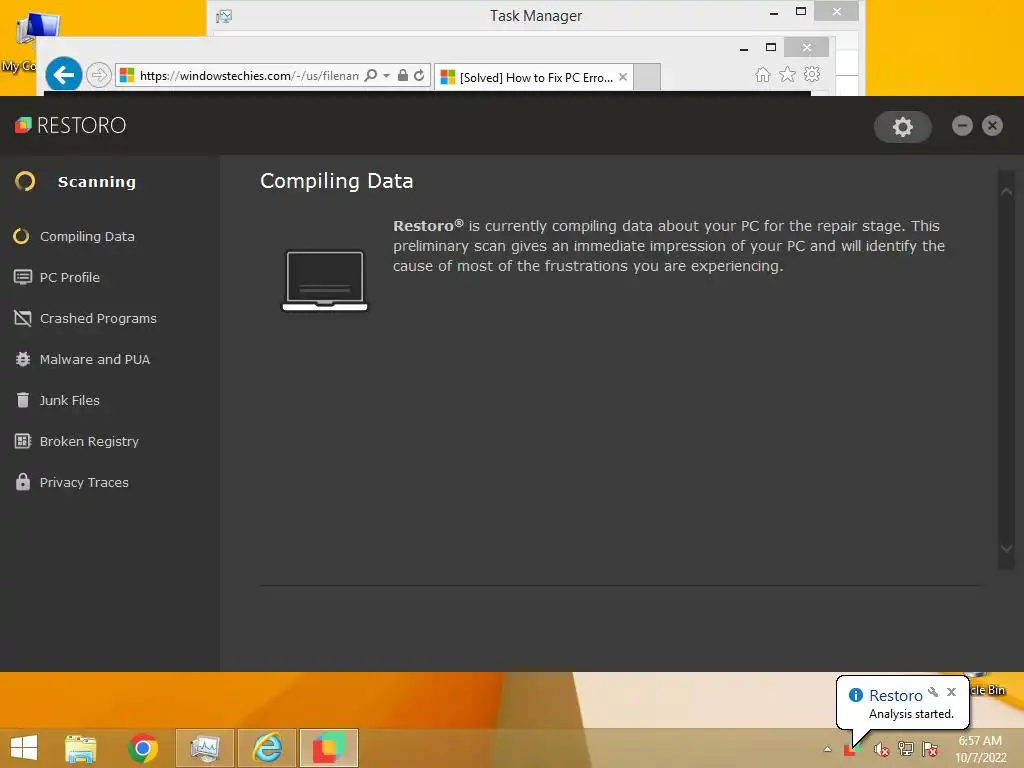Open File Explorer from taskbar

click(x=80, y=748)
